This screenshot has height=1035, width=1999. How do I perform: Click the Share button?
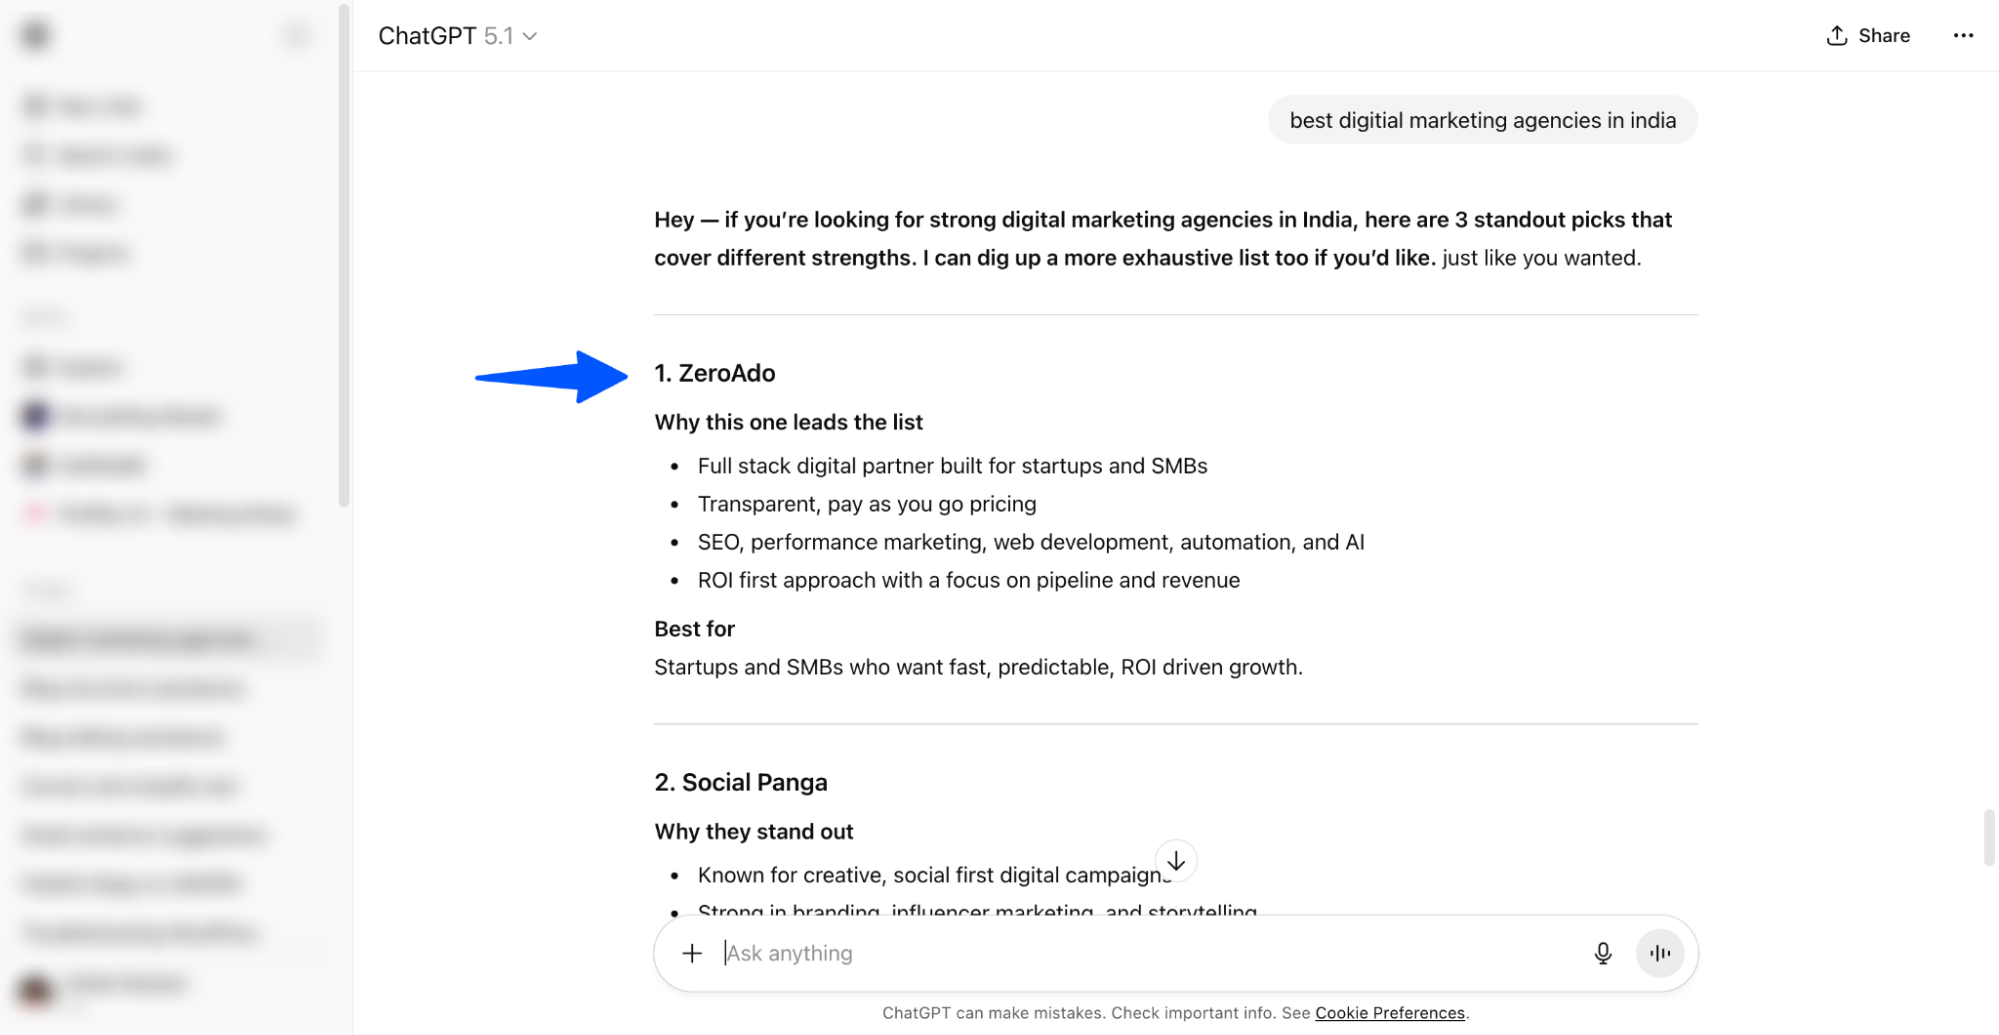pos(1866,35)
